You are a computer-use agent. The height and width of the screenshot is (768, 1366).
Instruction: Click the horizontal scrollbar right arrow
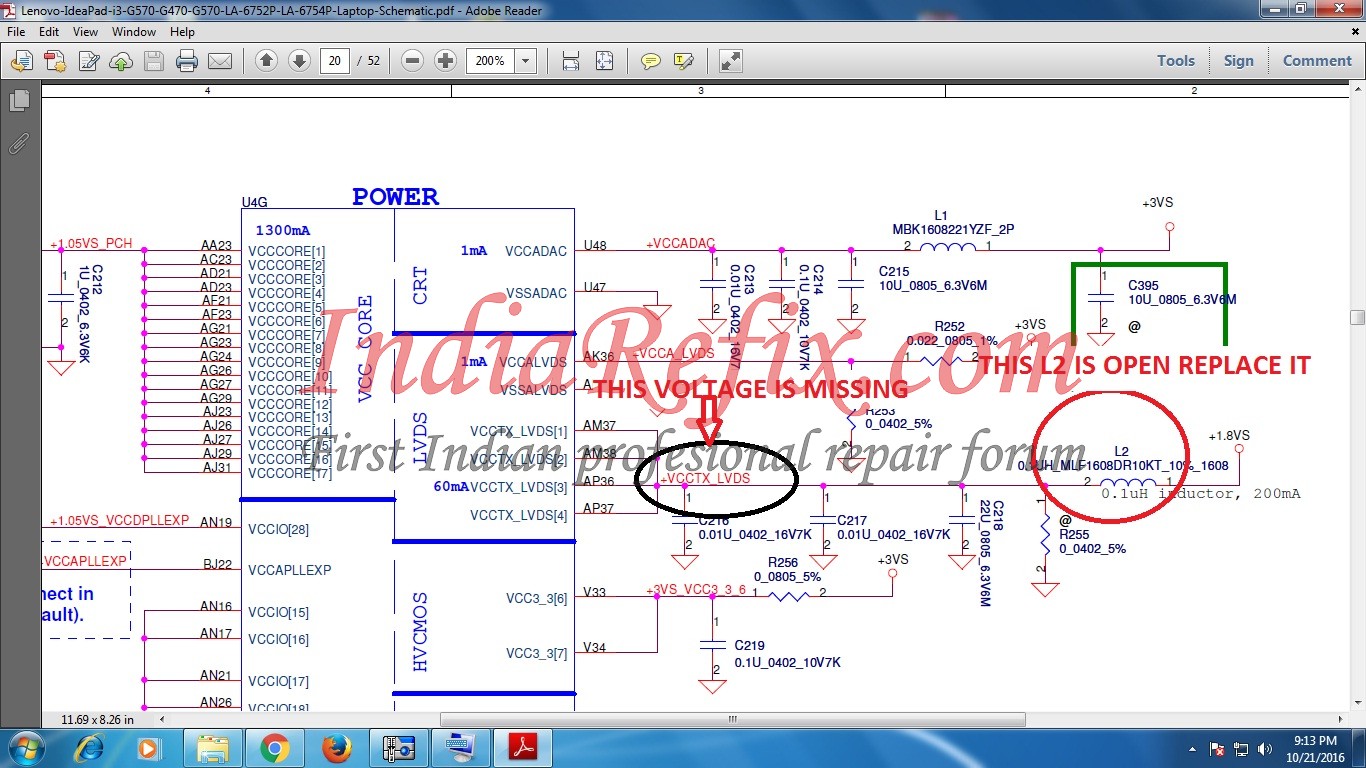click(x=1341, y=719)
